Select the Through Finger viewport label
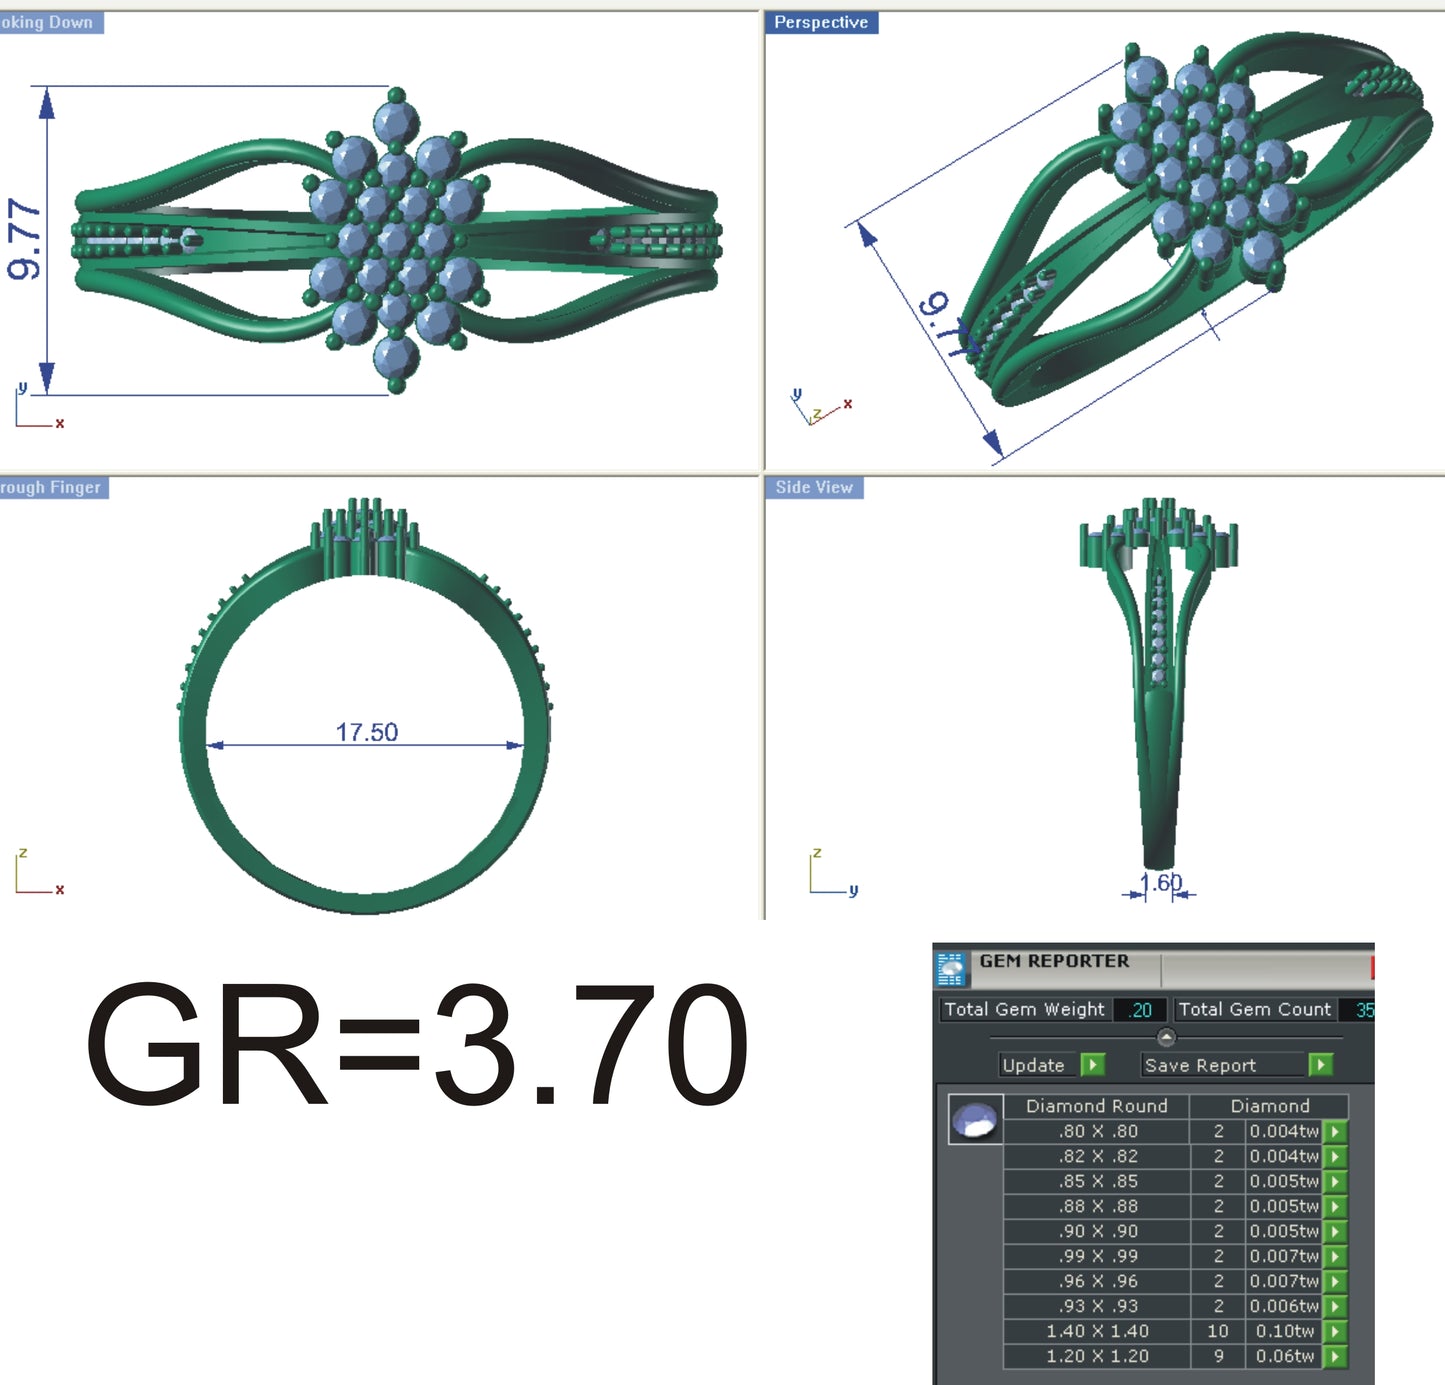1445x1385 pixels. 54,487
